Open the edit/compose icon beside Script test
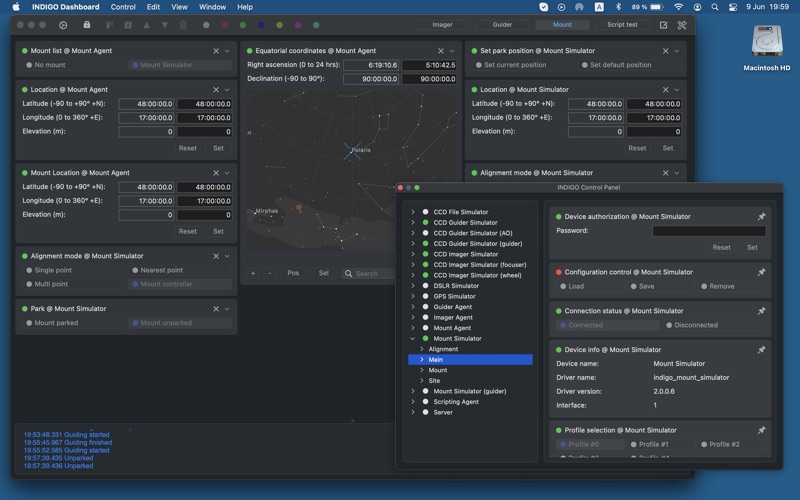The height and width of the screenshot is (500, 800). (663, 25)
